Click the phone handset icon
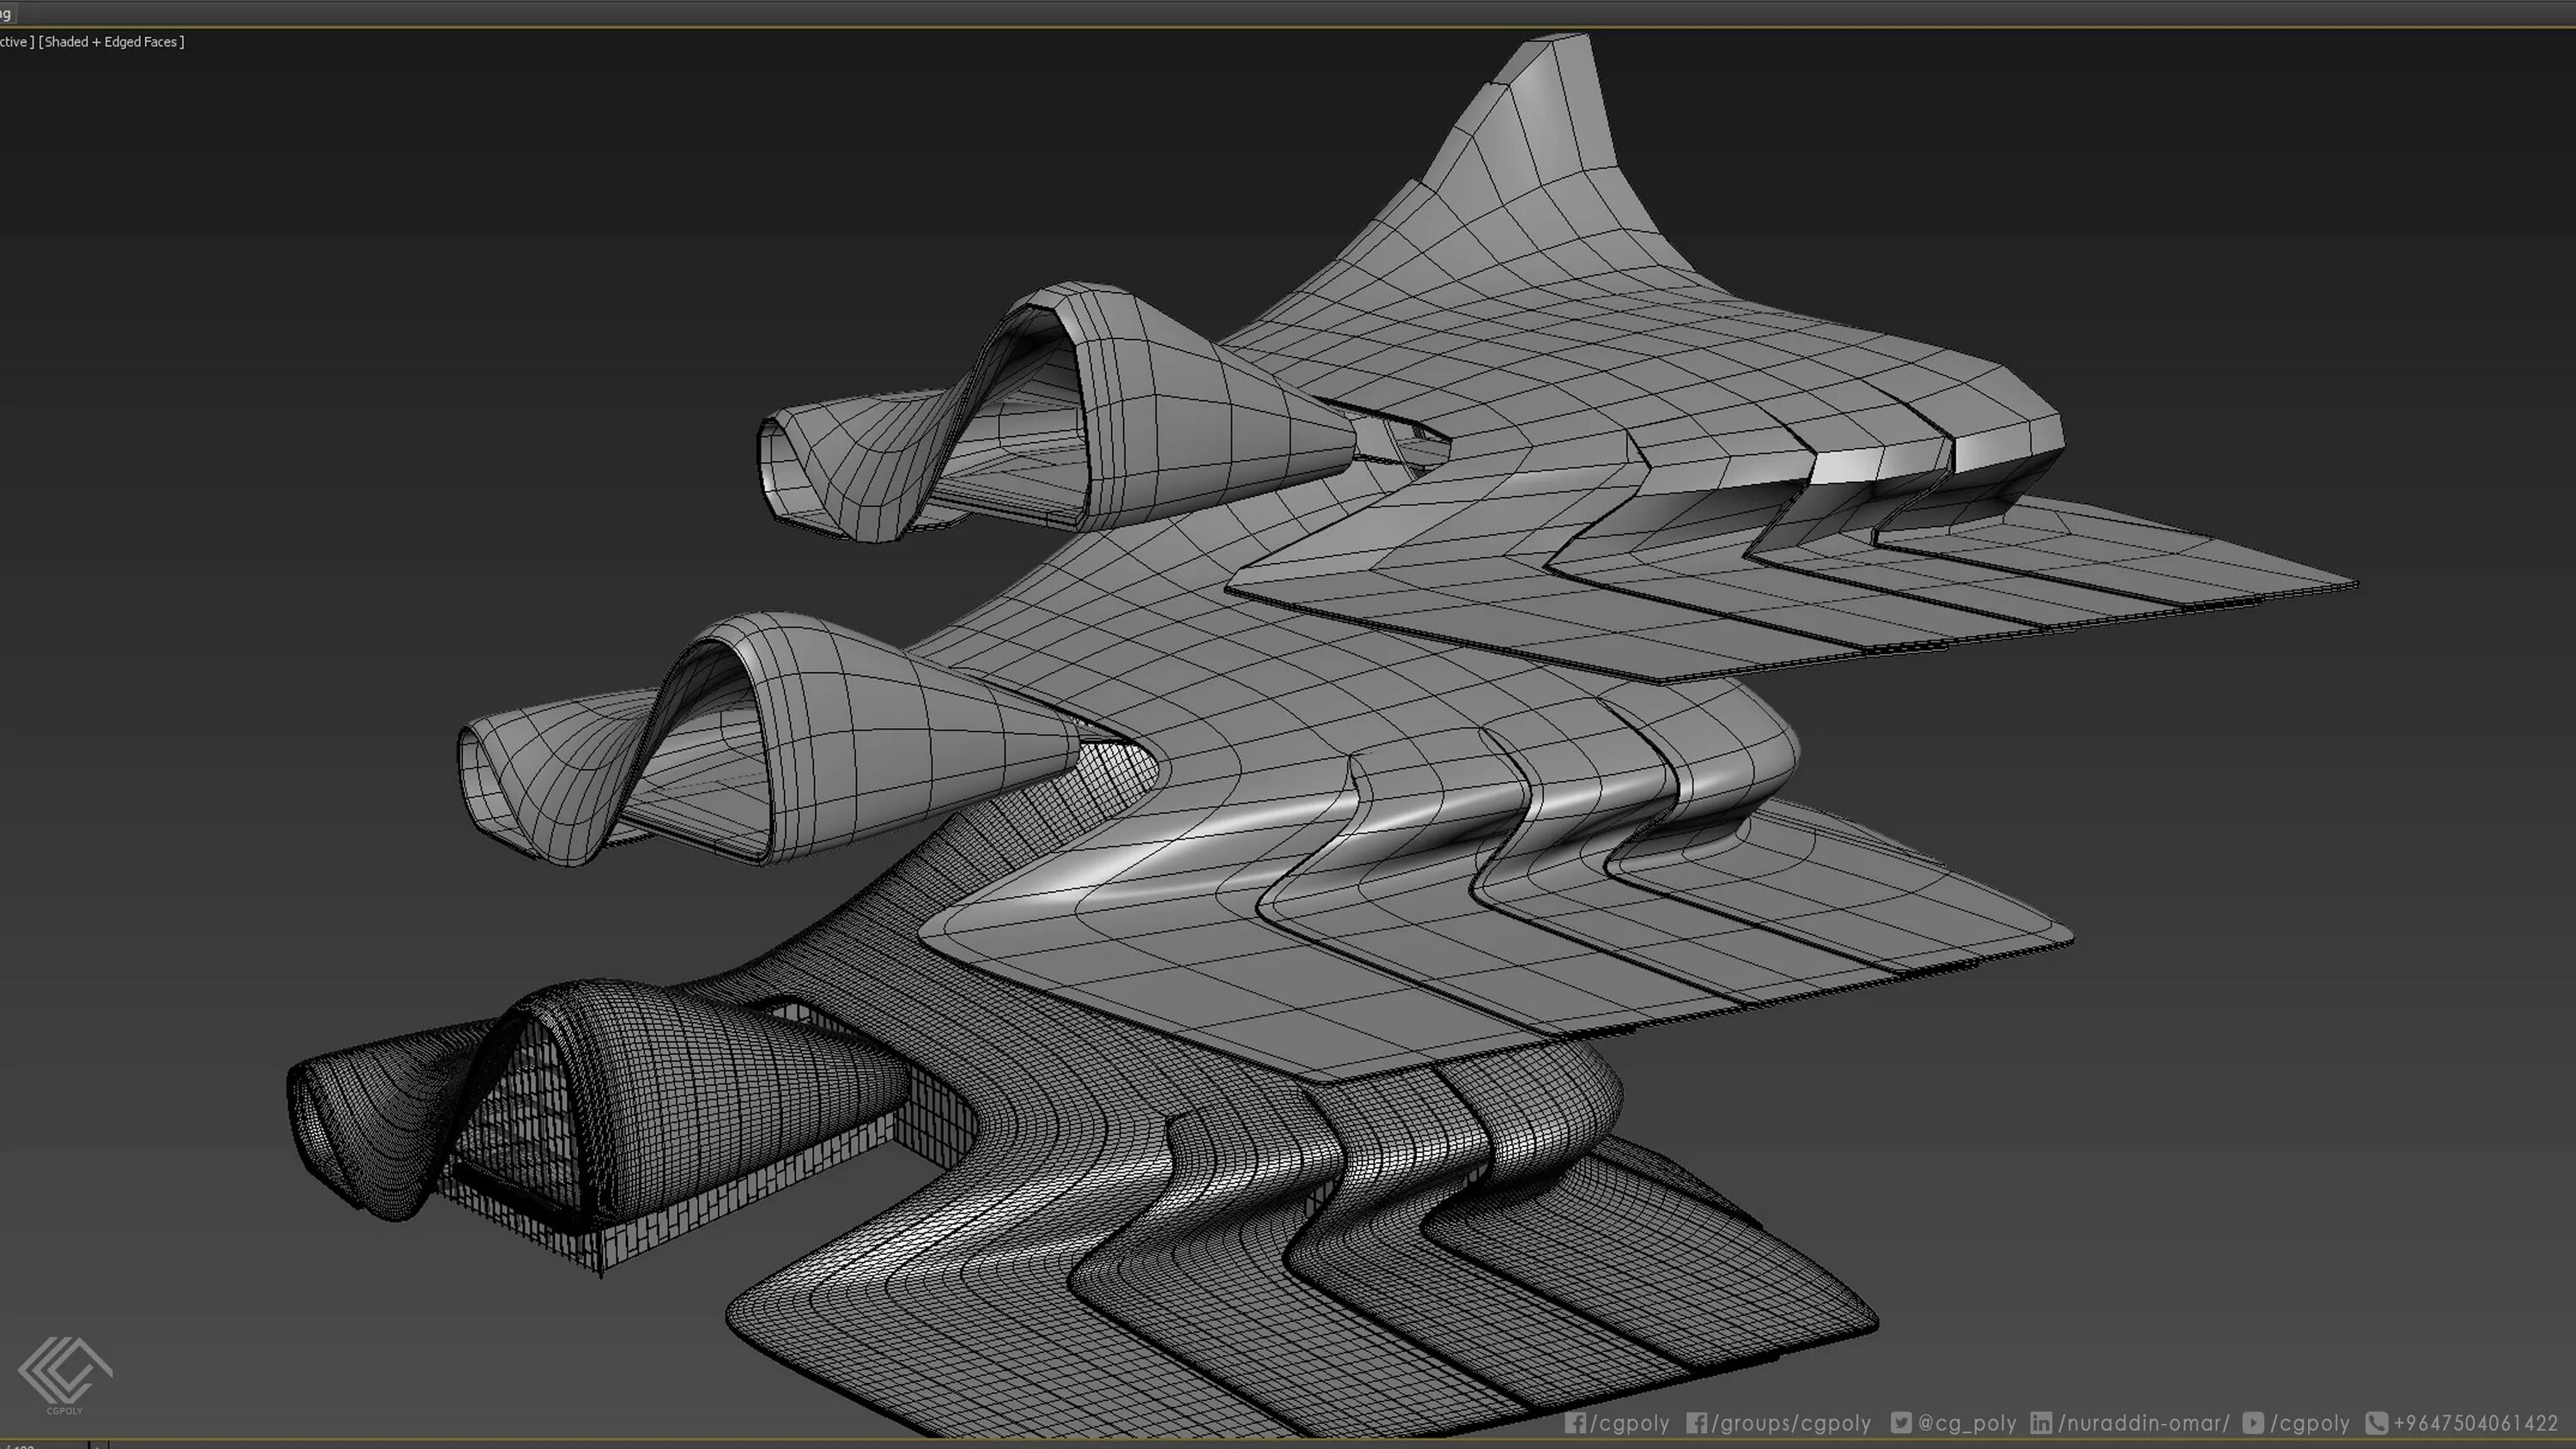The width and height of the screenshot is (2576, 1449). (x=2376, y=1423)
